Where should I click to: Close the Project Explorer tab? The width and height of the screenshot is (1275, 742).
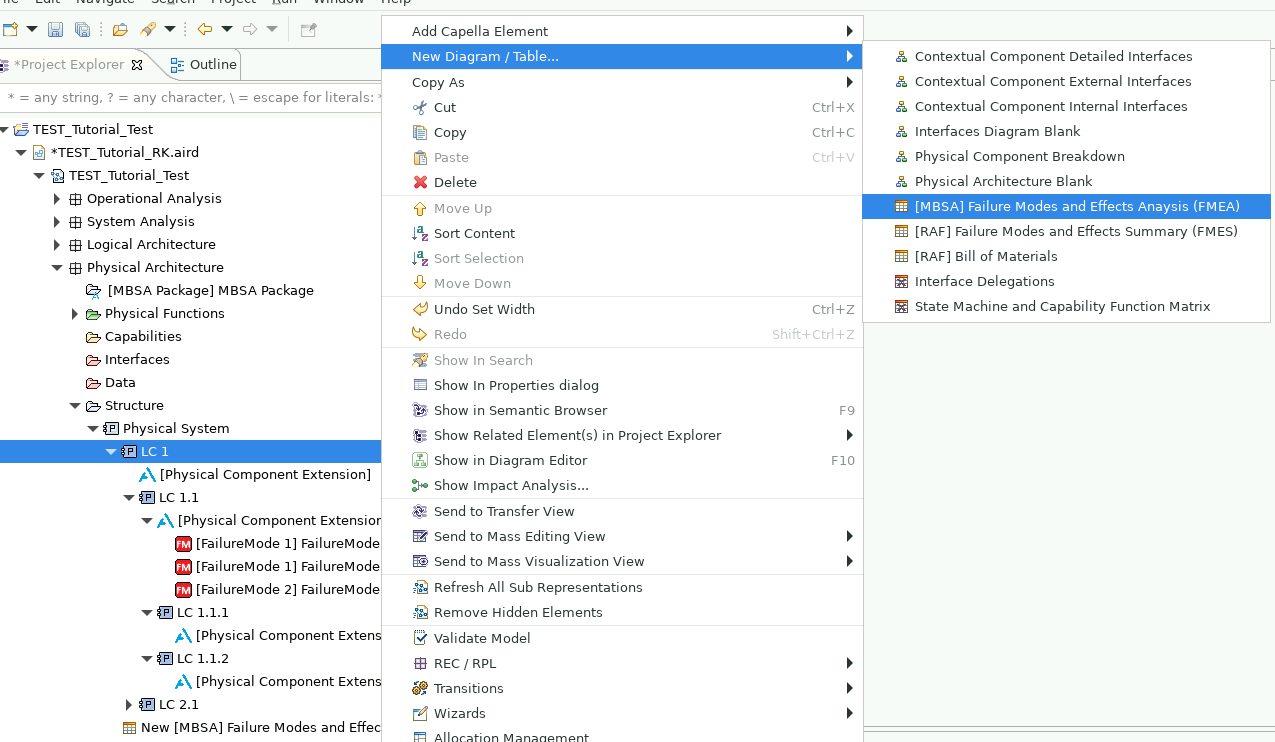(137, 65)
